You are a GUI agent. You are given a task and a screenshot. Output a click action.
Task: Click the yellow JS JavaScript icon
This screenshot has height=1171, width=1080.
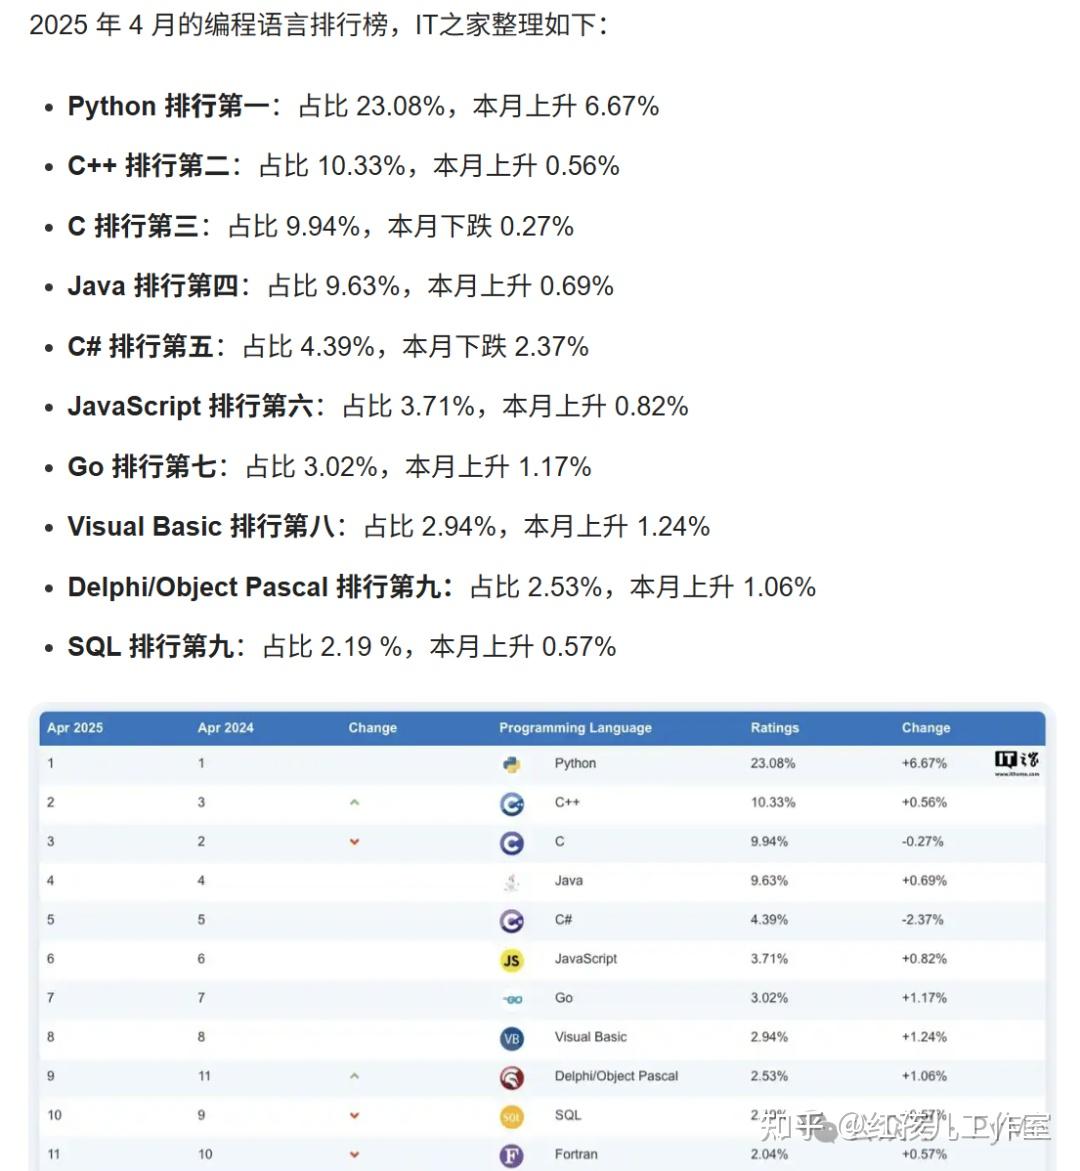click(x=512, y=960)
